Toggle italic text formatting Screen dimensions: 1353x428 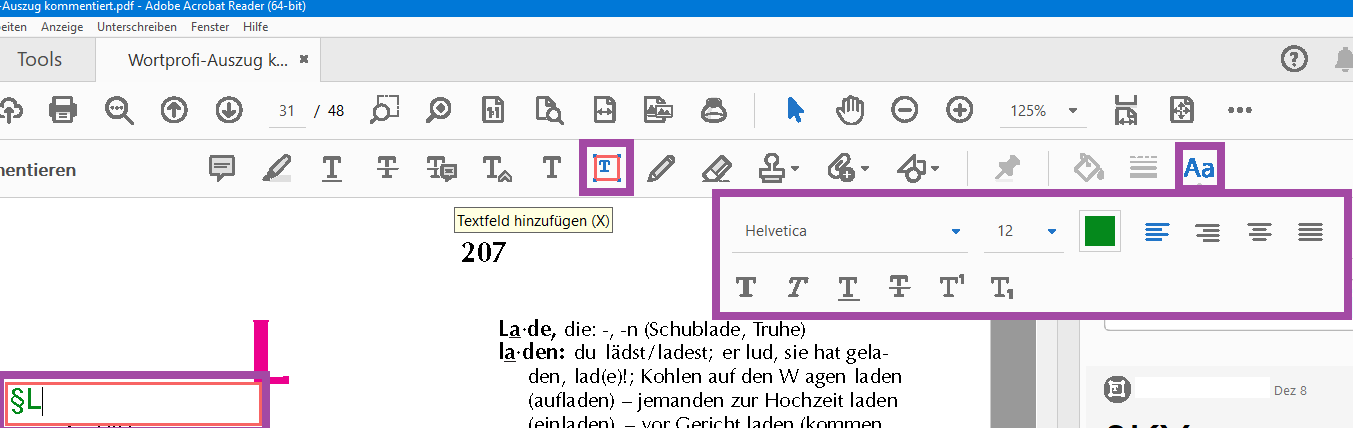tap(797, 288)
